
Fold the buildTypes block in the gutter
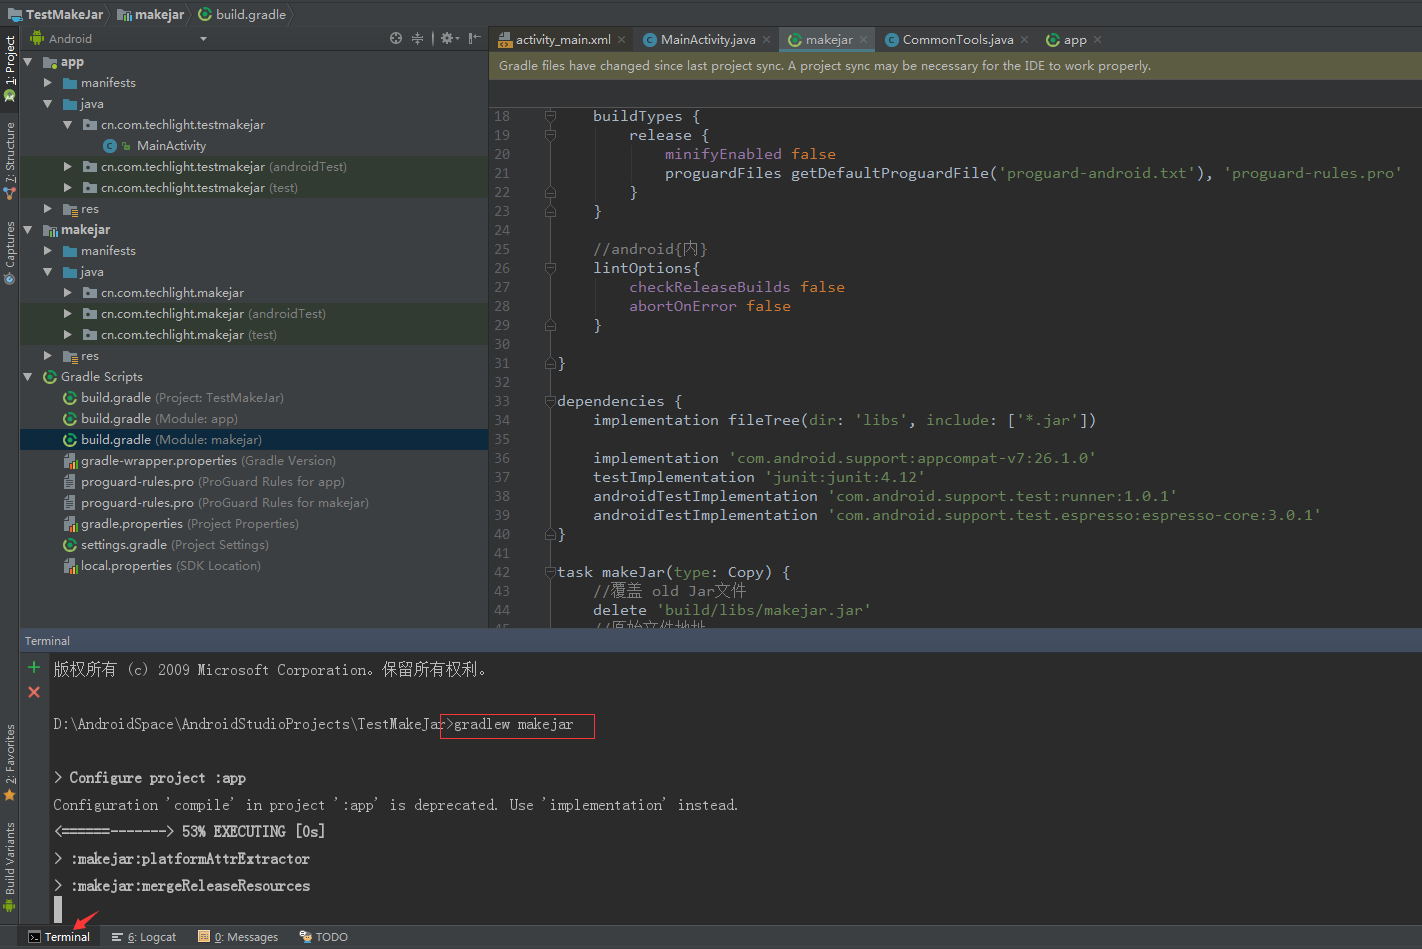click(550, 116)
